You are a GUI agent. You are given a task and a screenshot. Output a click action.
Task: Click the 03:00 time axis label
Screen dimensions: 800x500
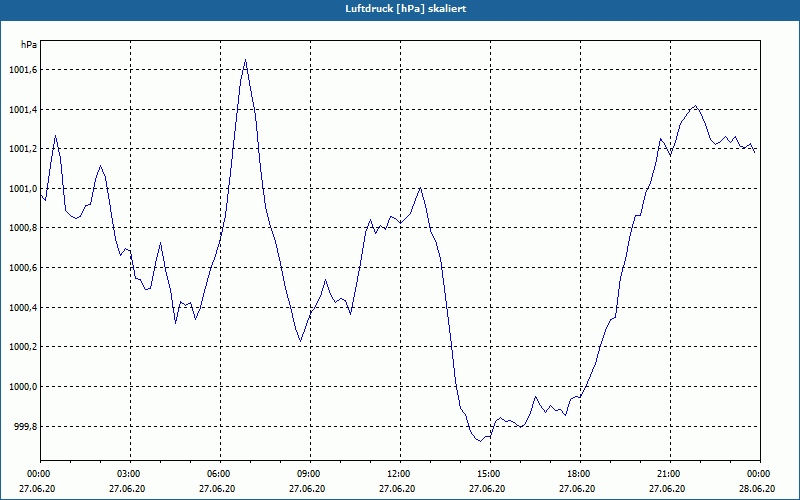click(131, 474)
